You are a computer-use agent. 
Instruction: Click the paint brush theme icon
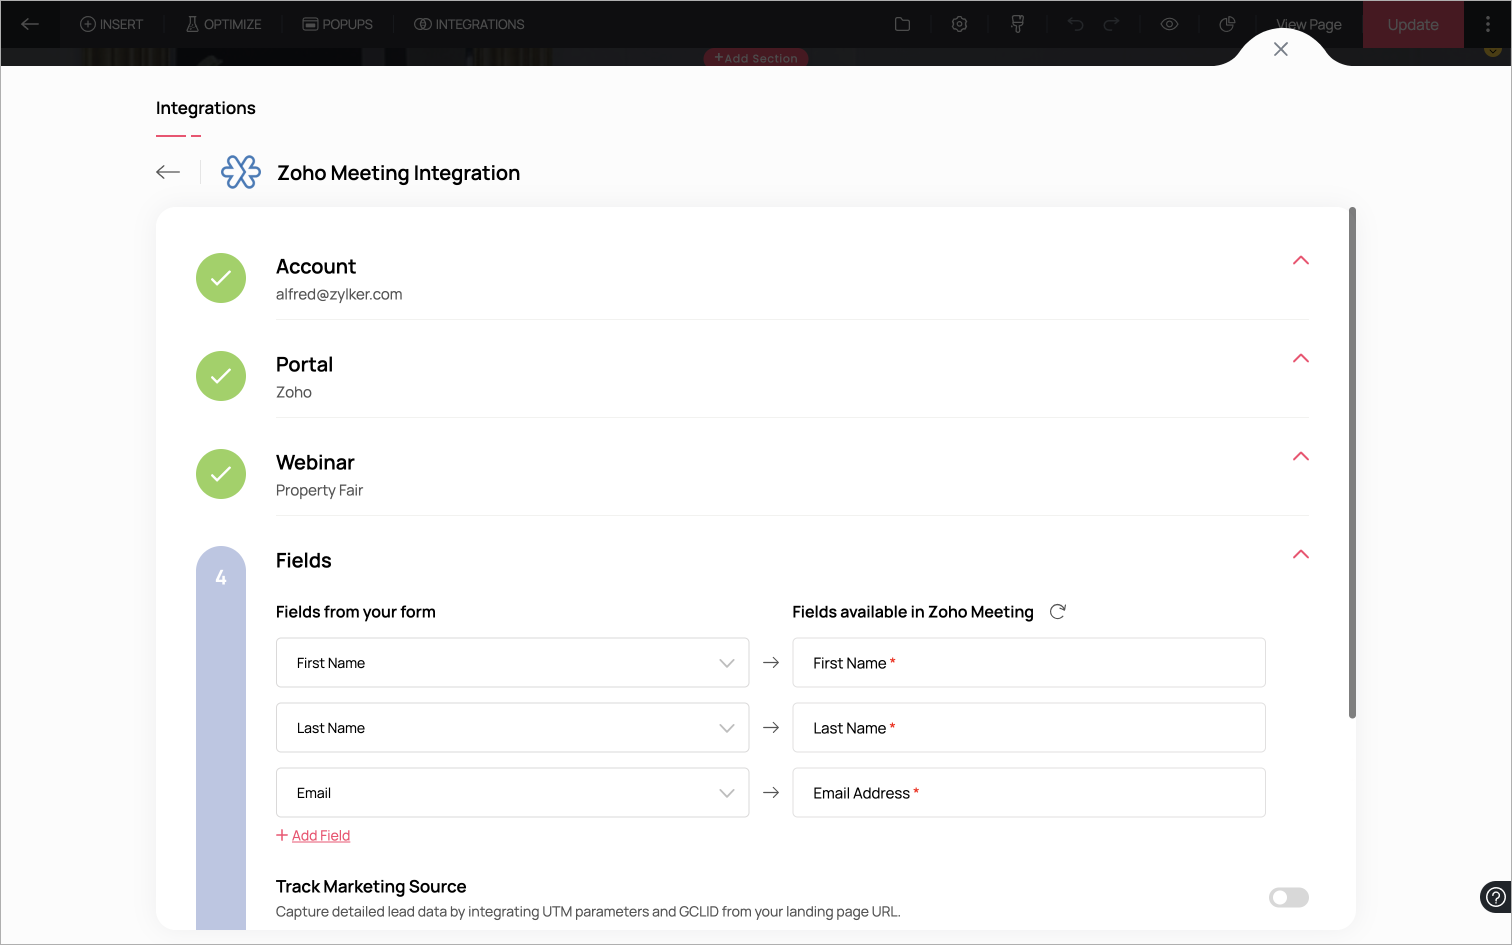click(1017, 24)
